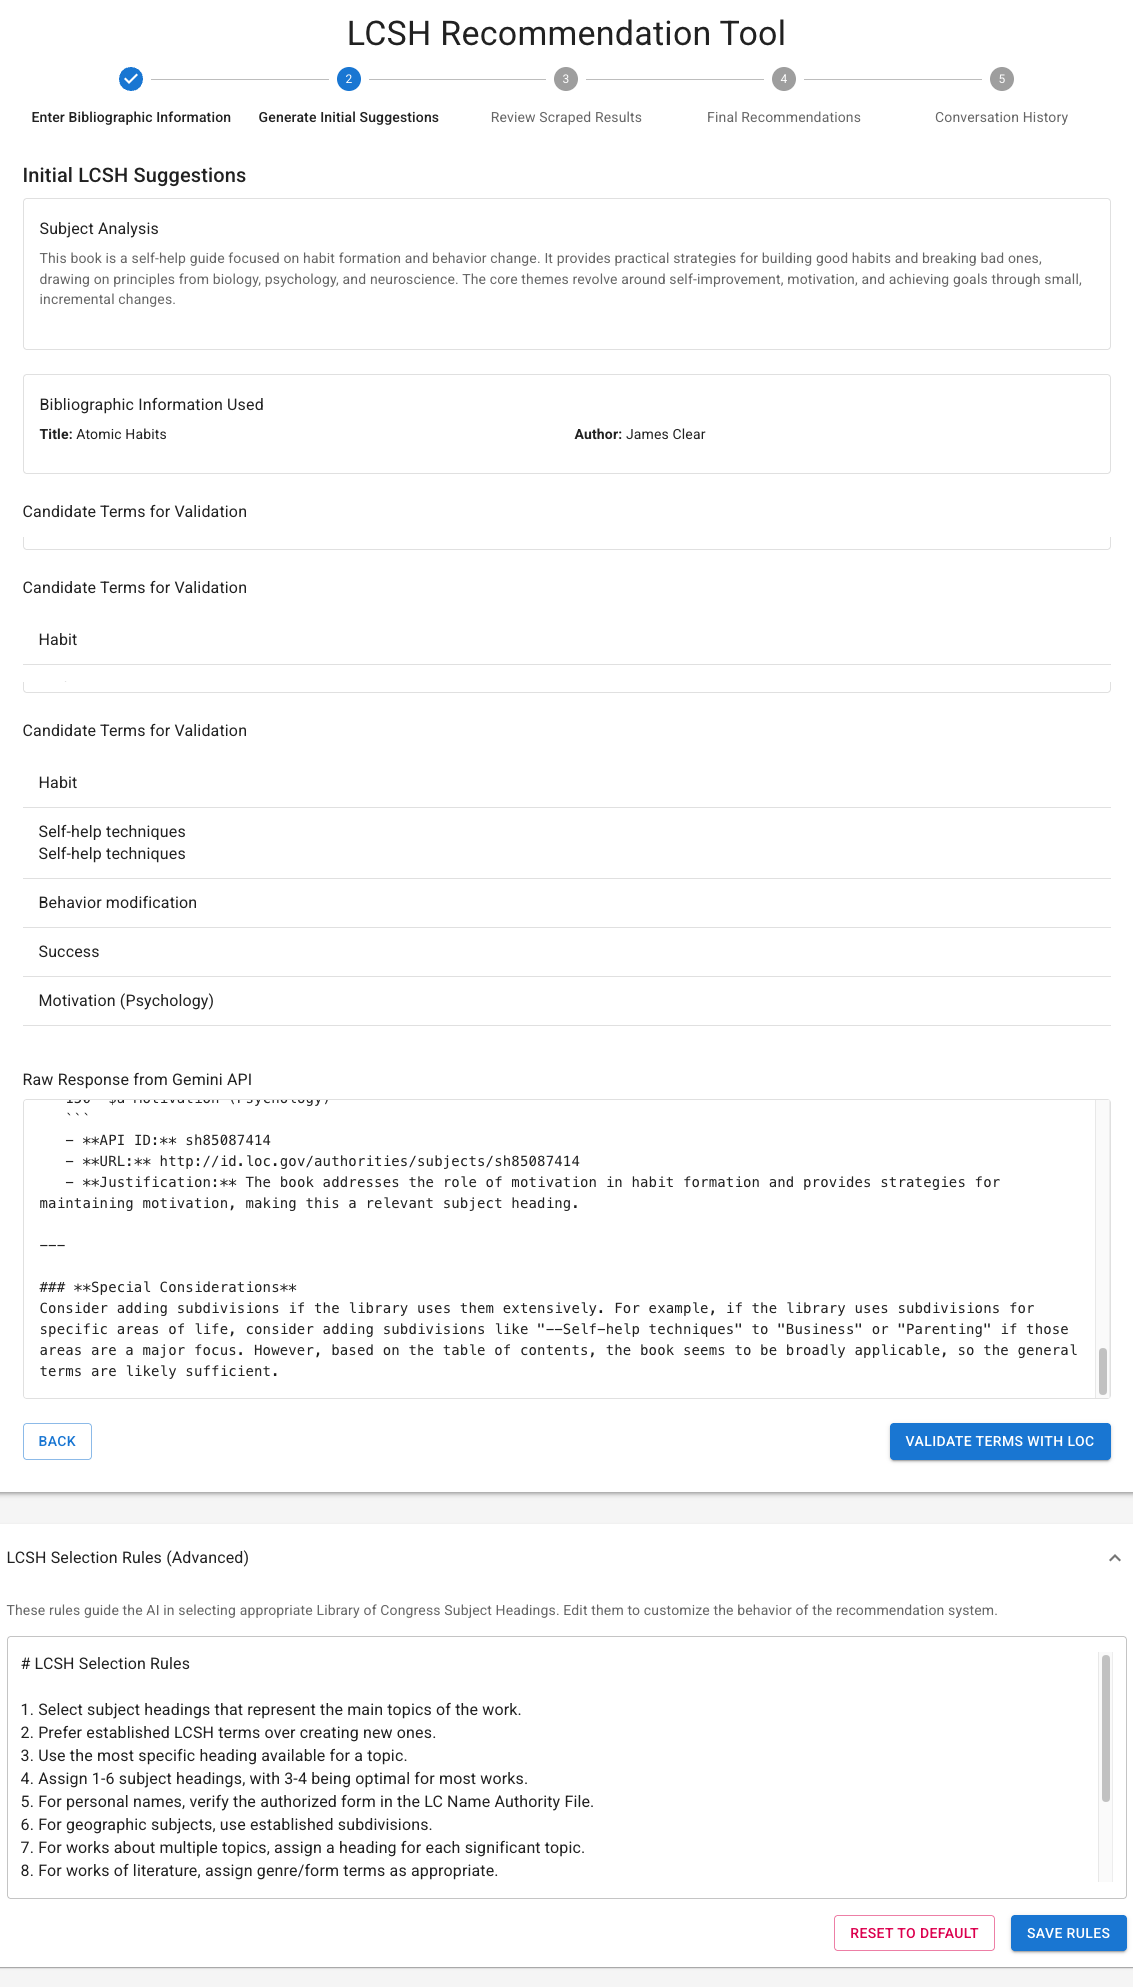1133x1987 pixels.
Task: Click the Back button
Action: point(57,1441)
